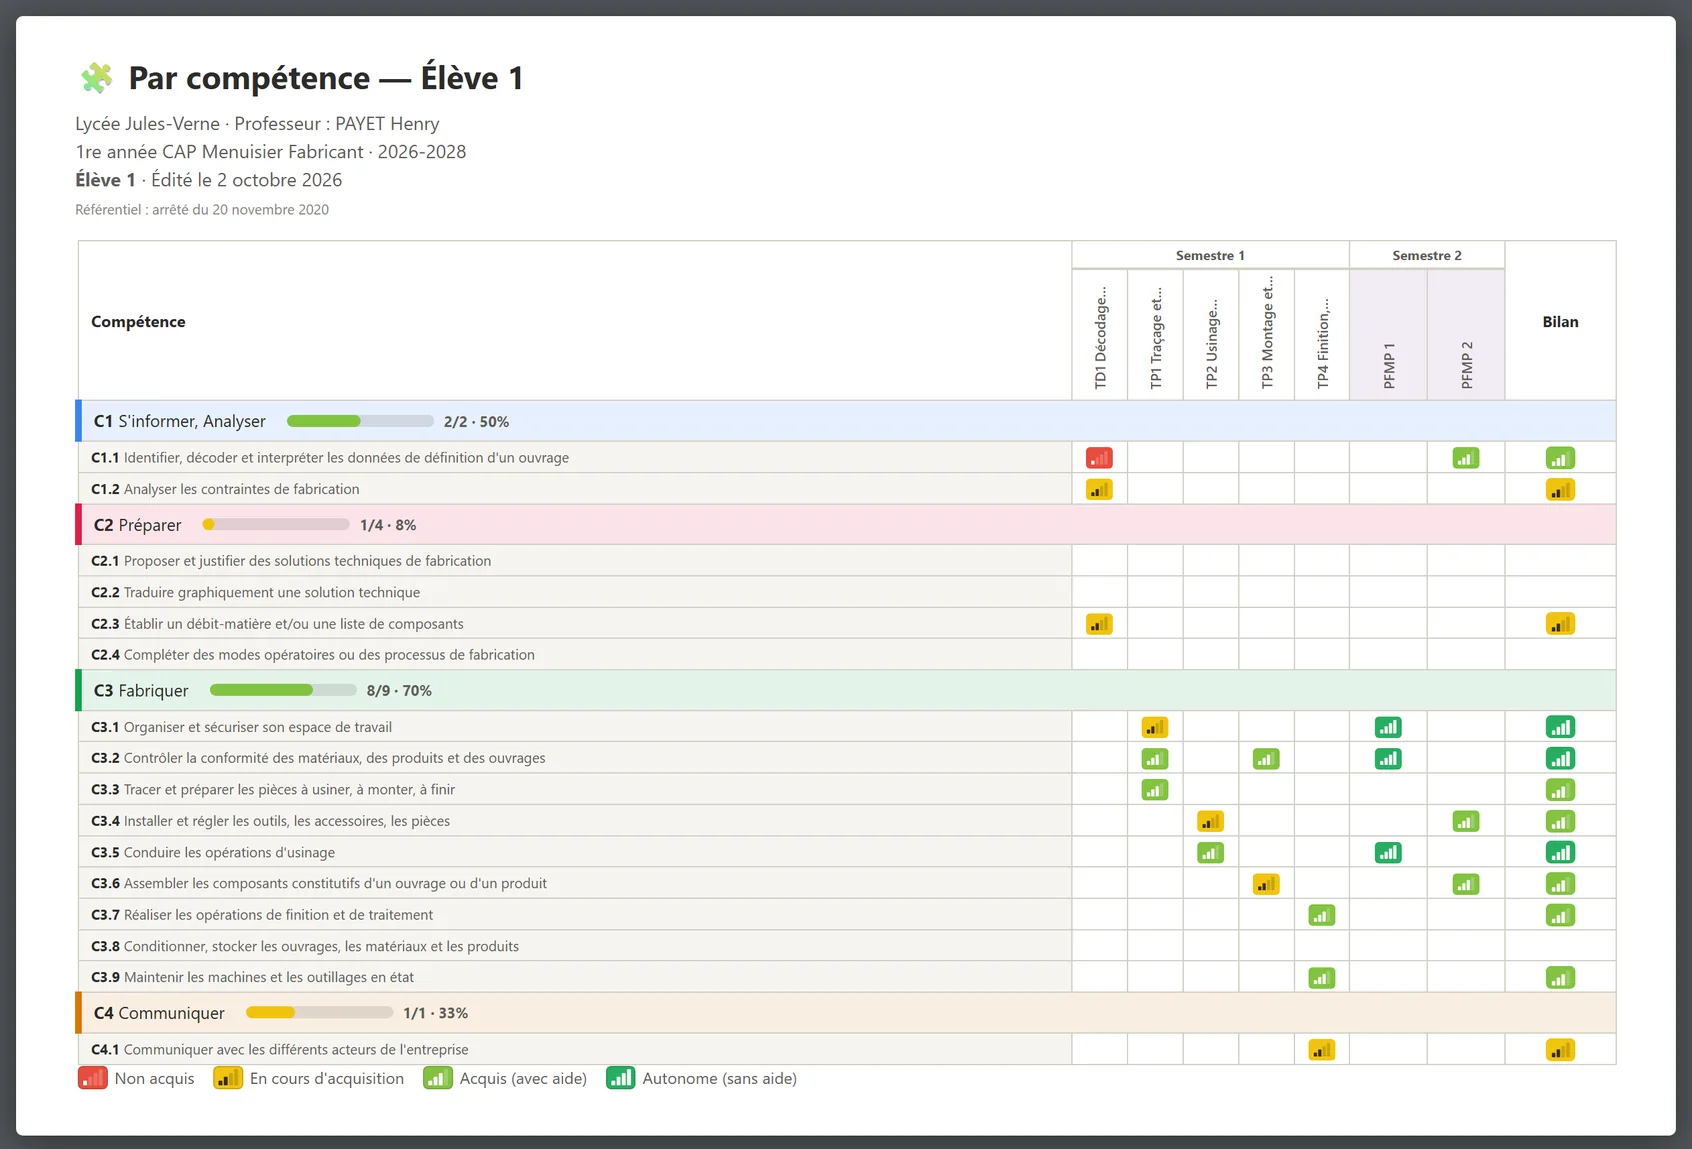Click the TP1 green icon for C3.3
The width and height of the screenshot is (1692, 1149).
click(x=1155, y=790)
